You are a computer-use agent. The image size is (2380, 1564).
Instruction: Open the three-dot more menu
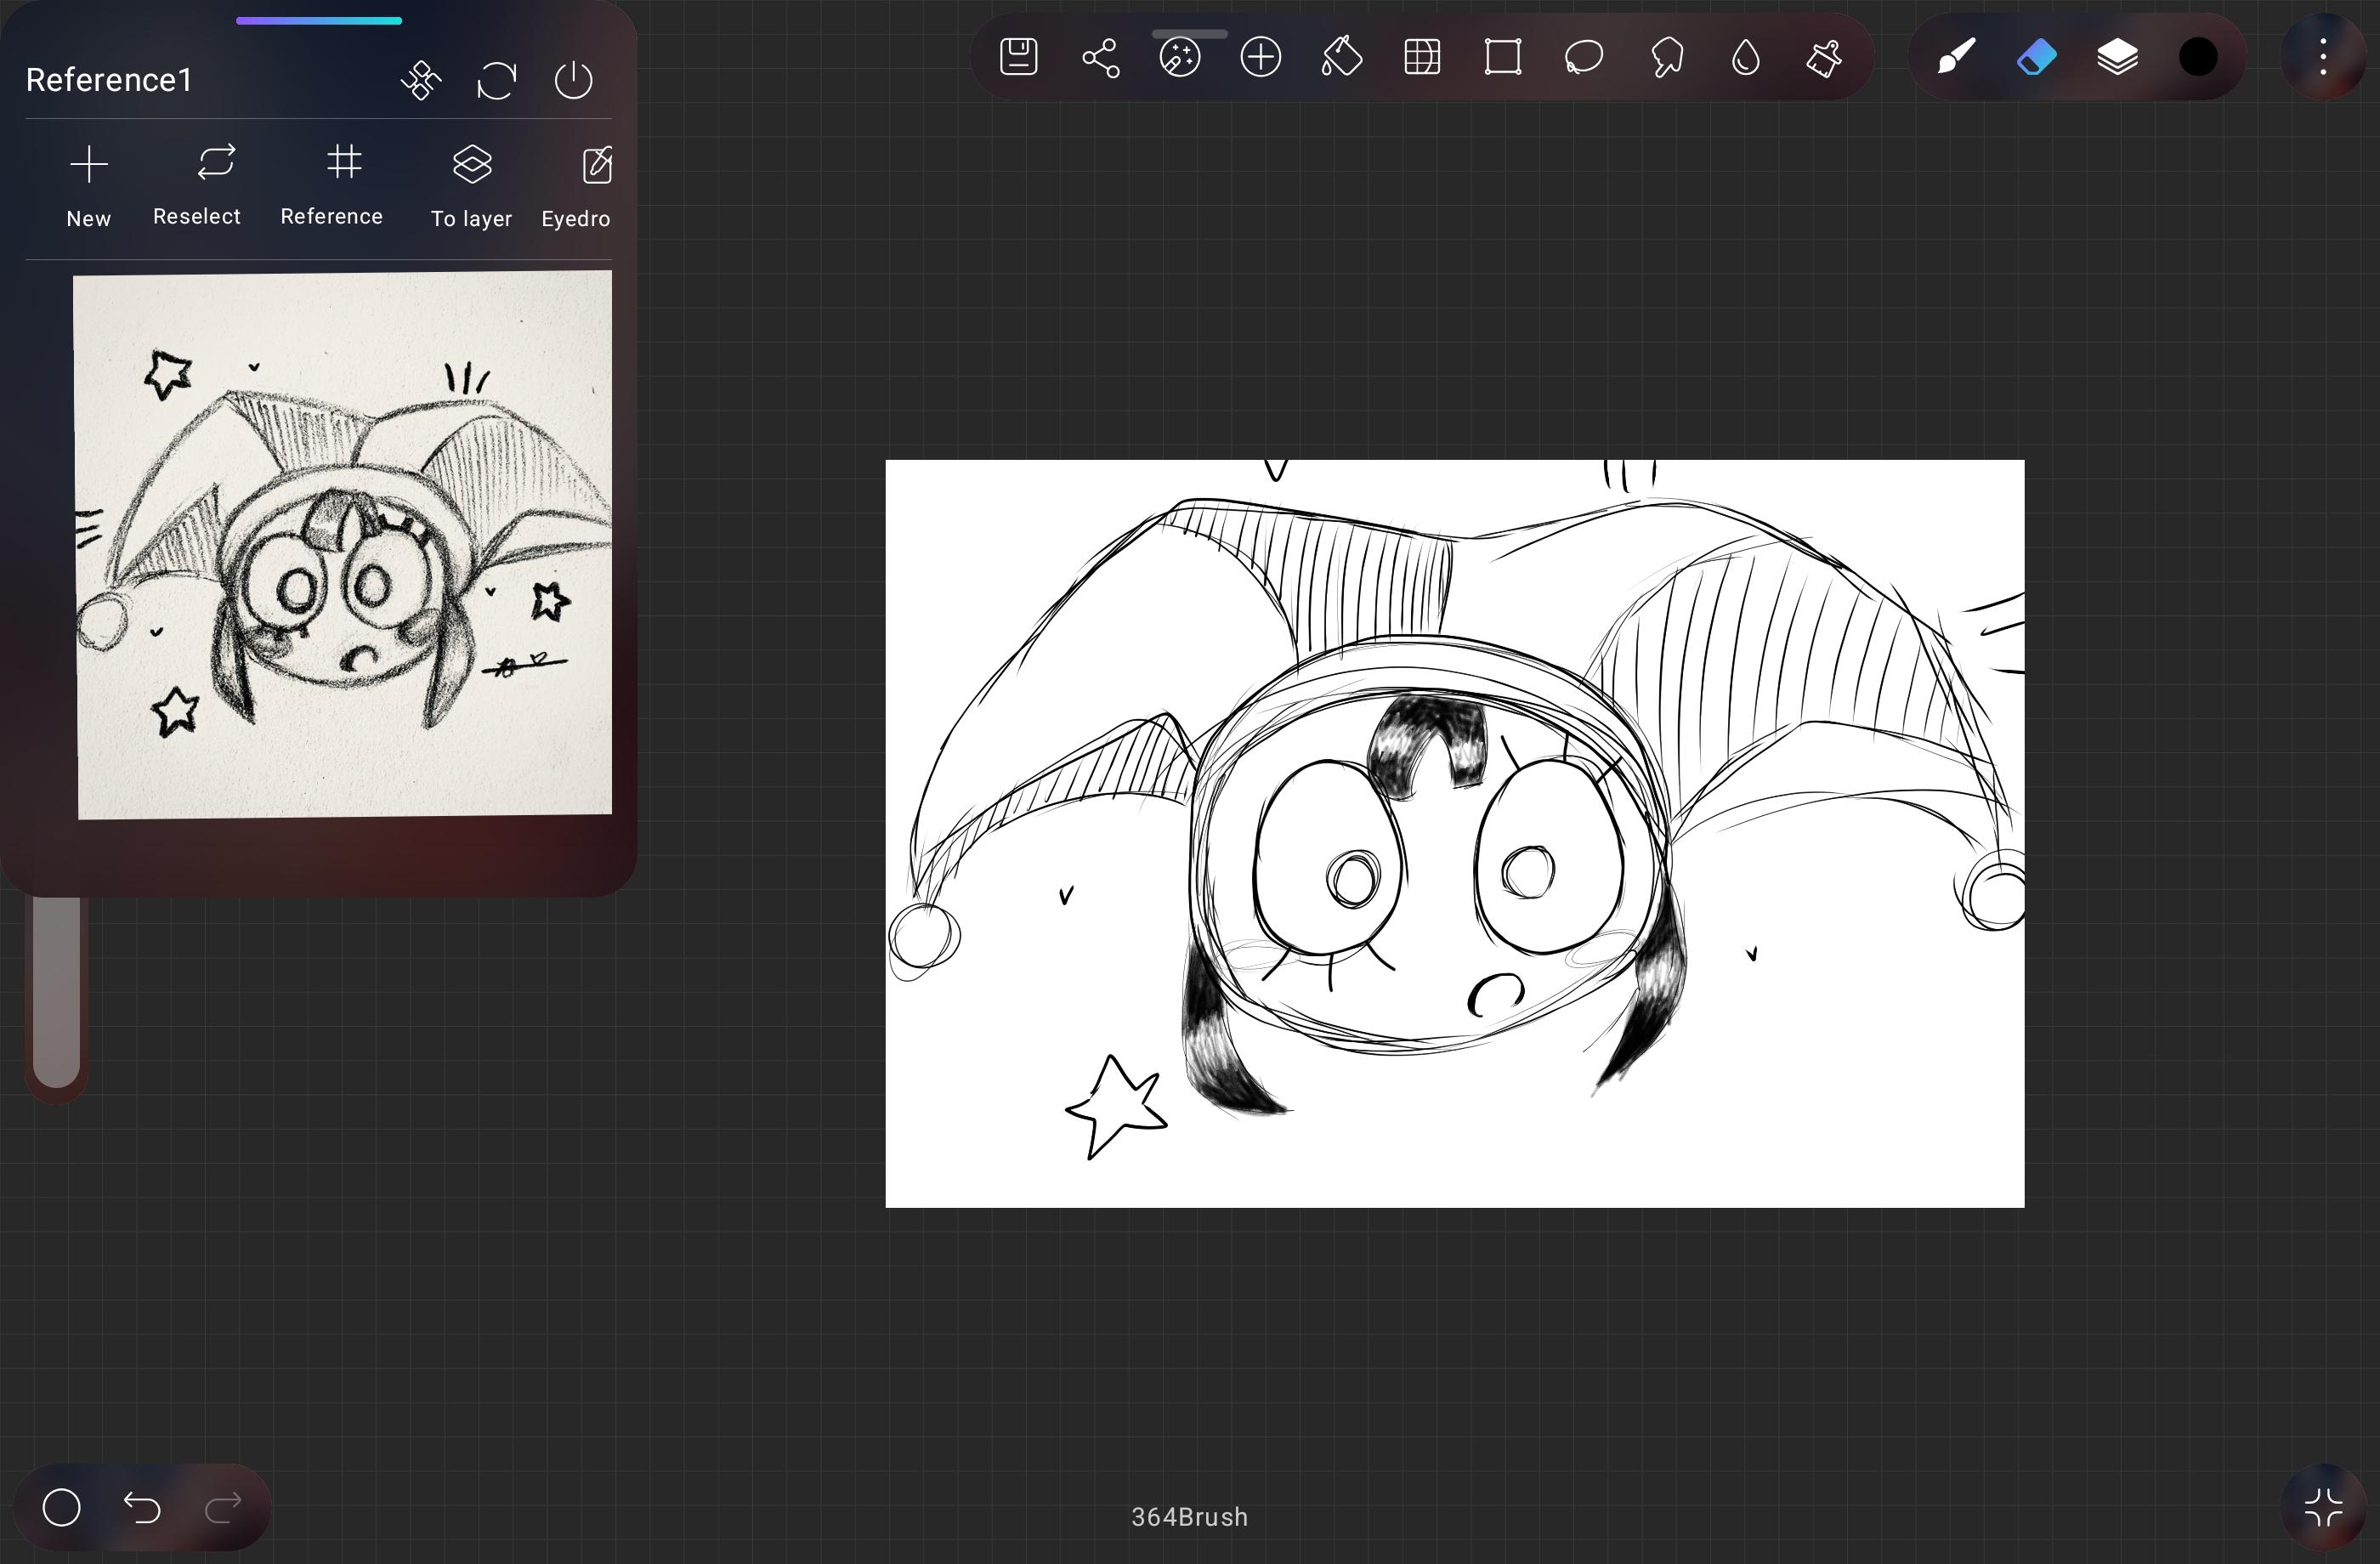tap(2323, 57)
